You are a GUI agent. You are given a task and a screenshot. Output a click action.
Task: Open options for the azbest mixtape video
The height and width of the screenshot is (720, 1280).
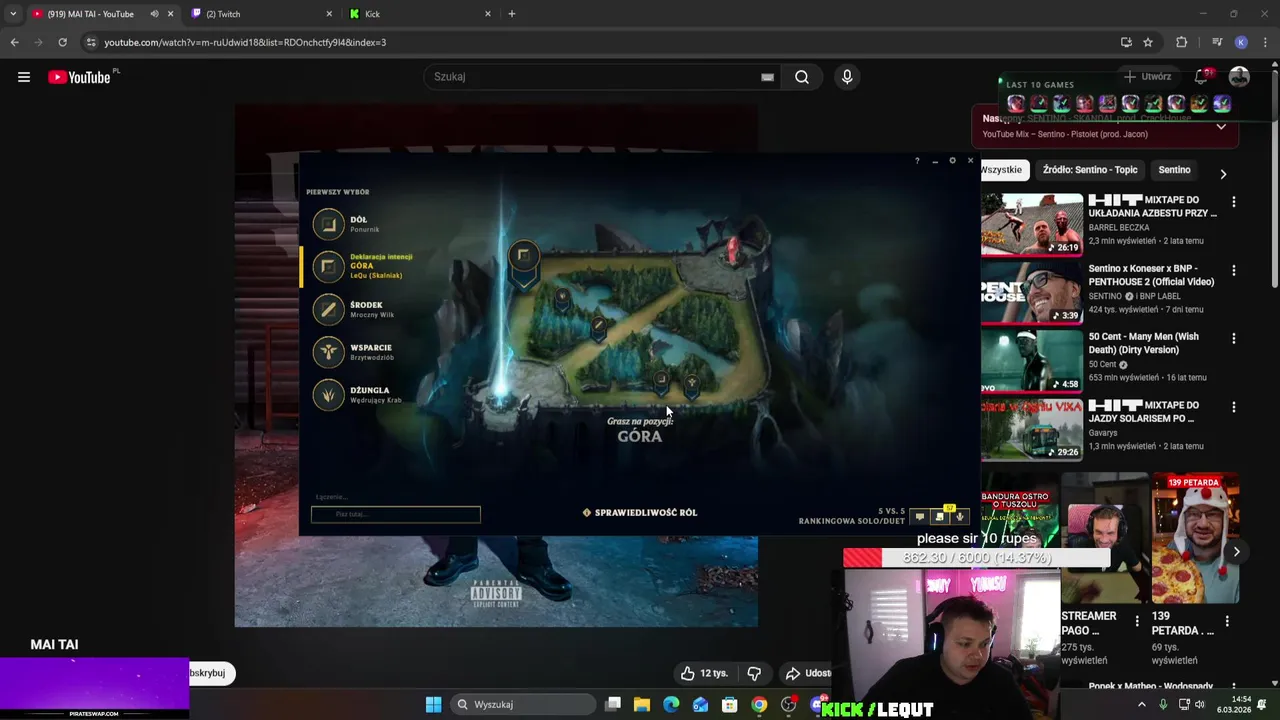[x=1234, y=202]
